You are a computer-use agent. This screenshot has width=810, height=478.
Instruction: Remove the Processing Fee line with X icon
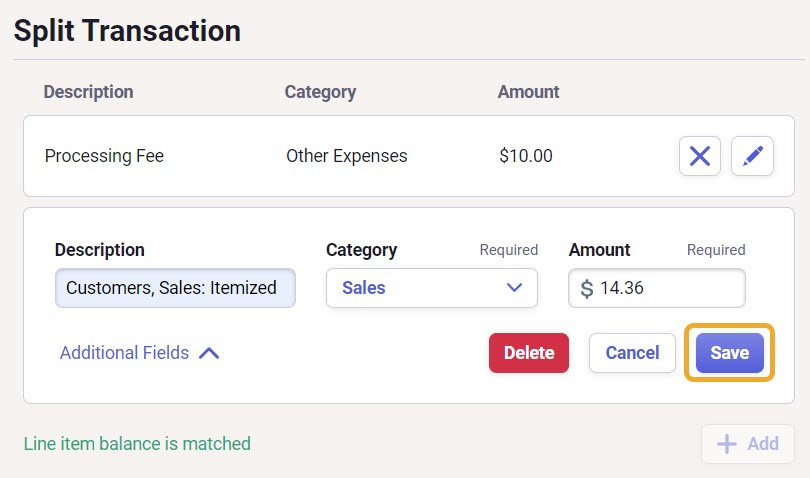(x=699, y=156)
